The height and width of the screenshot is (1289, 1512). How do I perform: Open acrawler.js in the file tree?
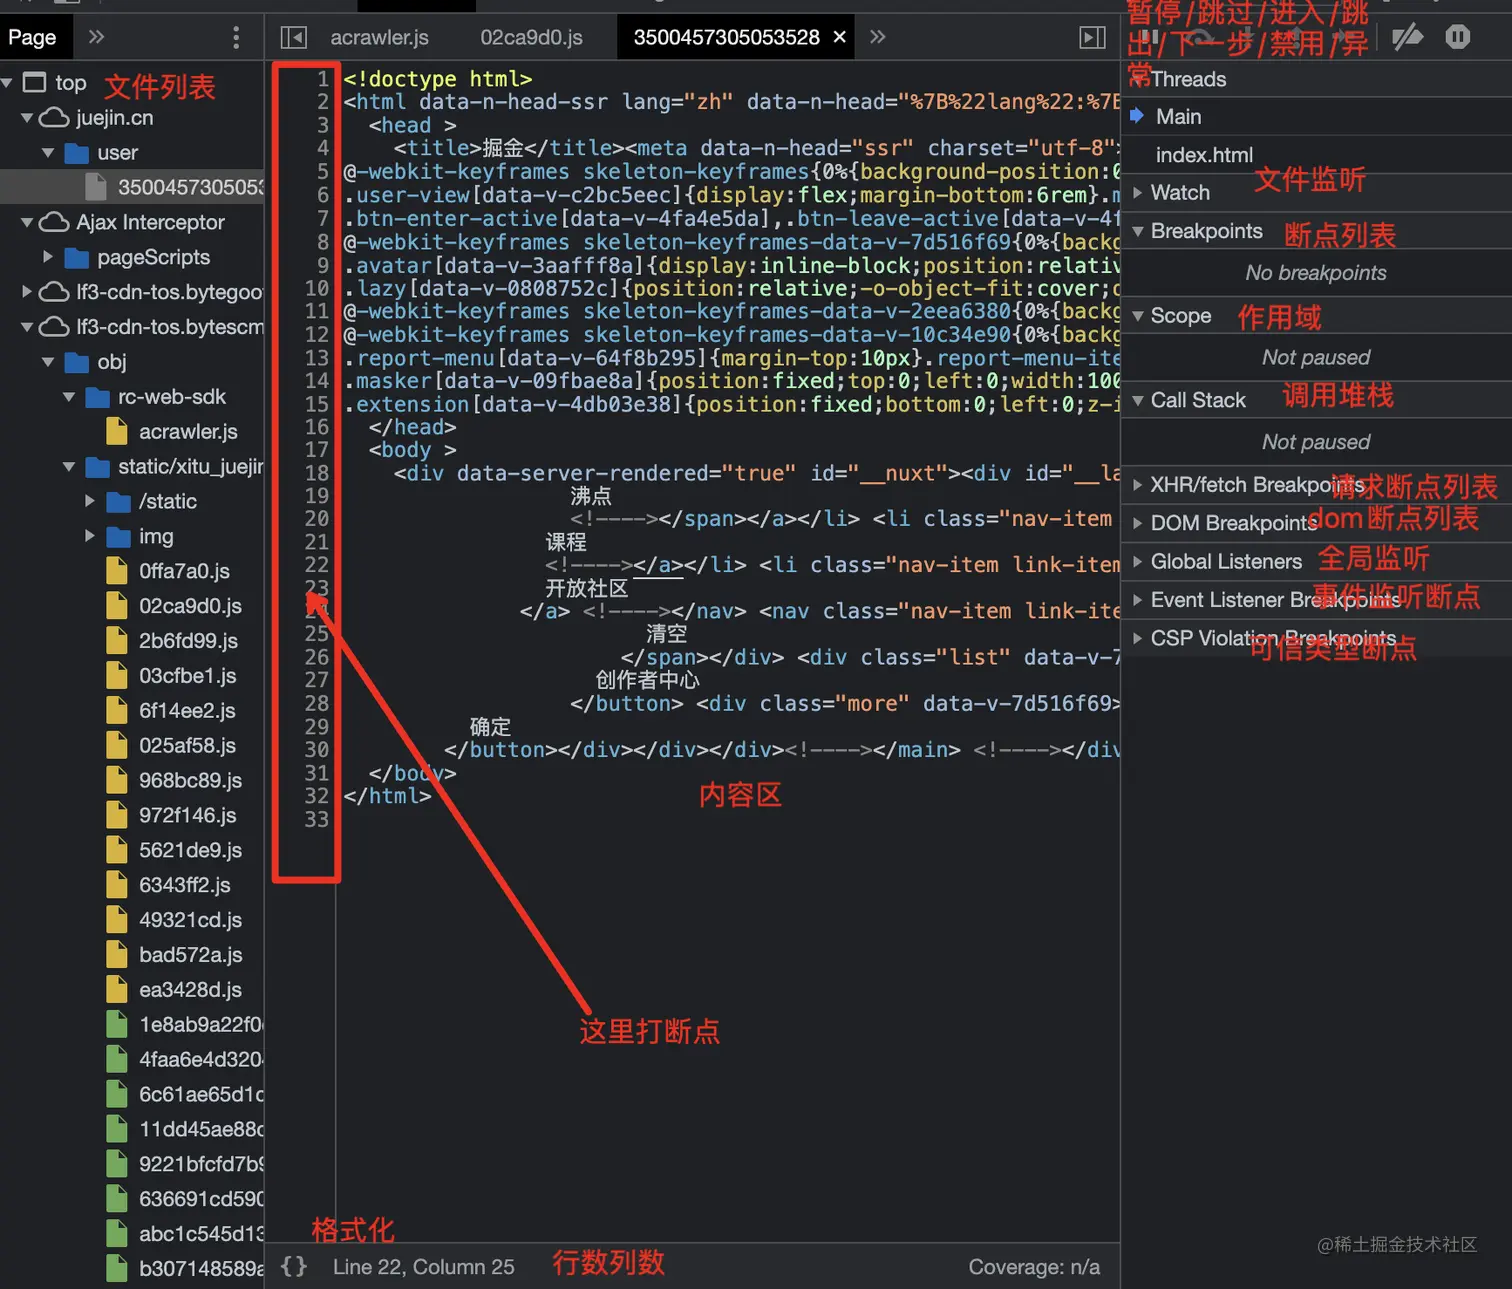click(188, 432)
